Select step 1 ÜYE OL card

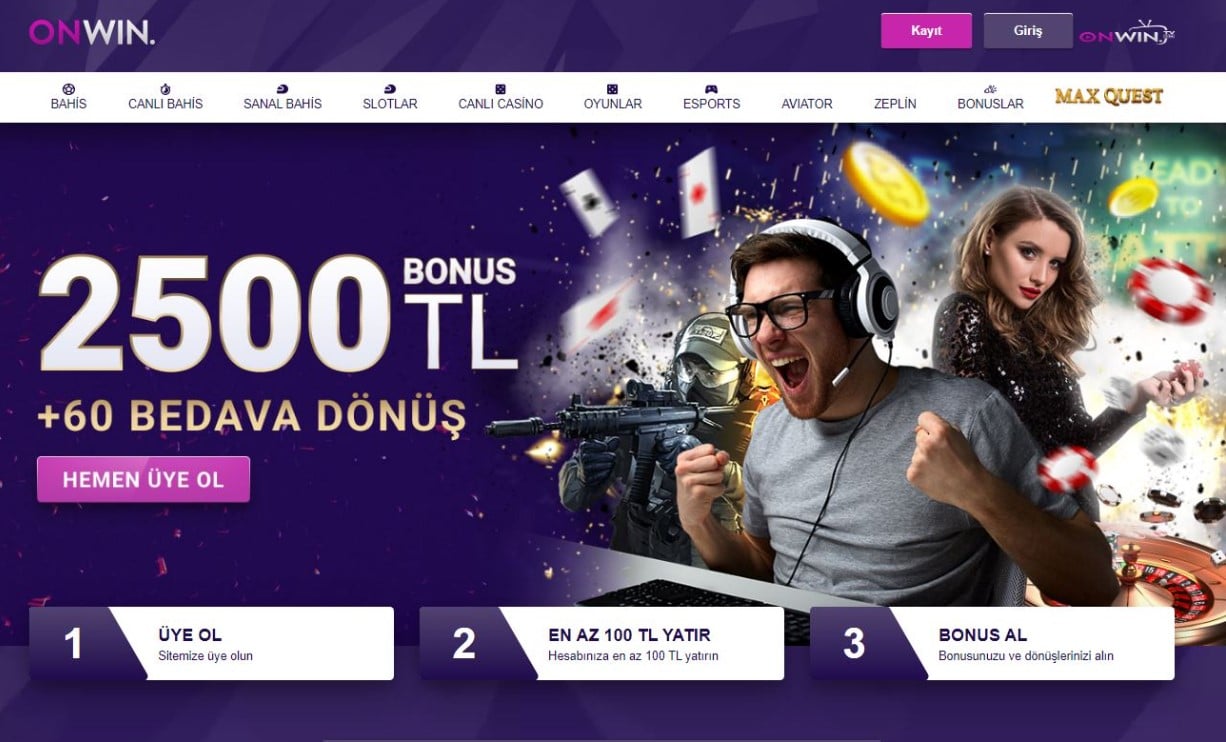(x=211, y=643)
